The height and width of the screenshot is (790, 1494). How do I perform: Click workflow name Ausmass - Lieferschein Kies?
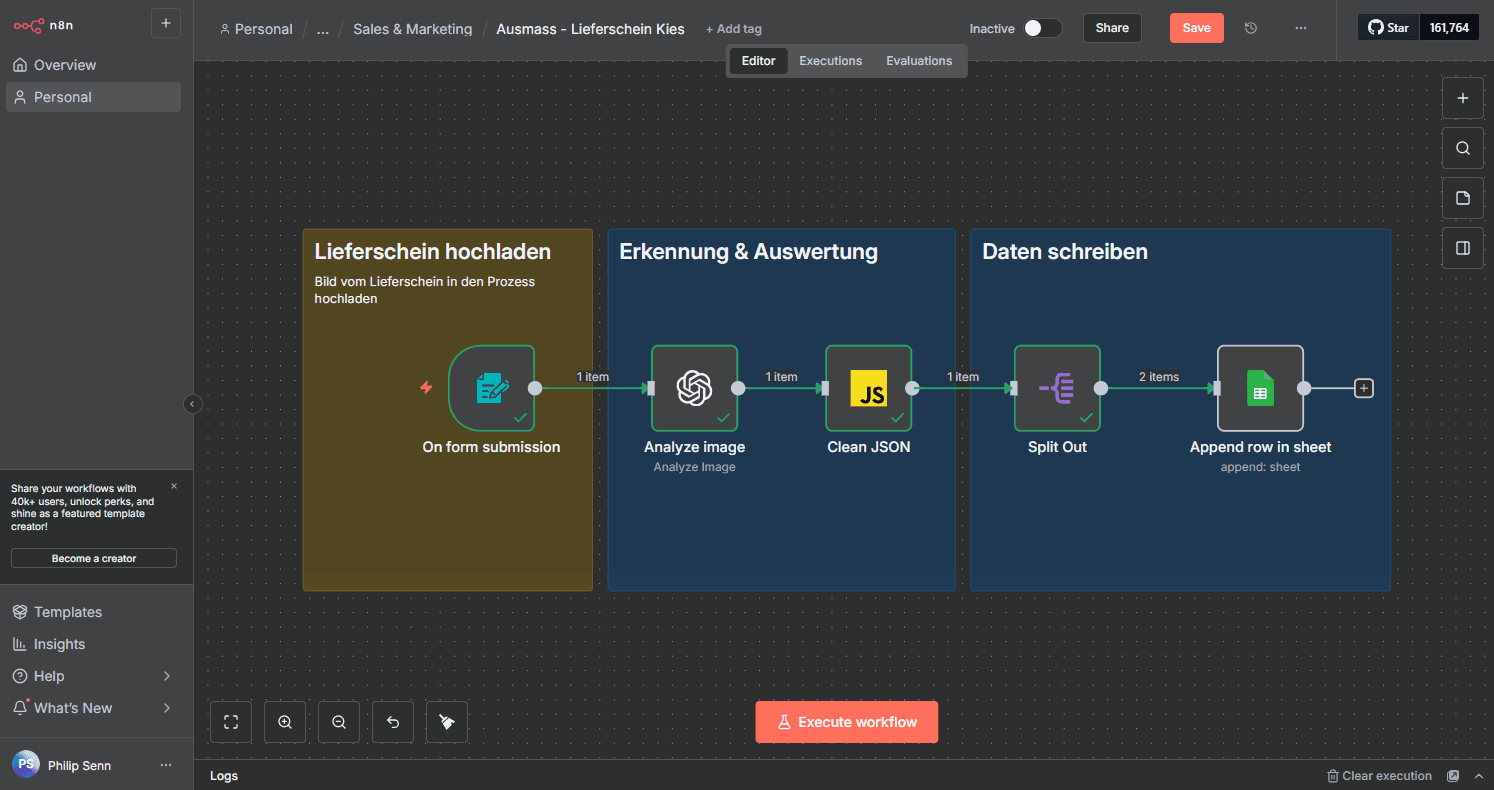pyautogui.click(x=590, y=29)
